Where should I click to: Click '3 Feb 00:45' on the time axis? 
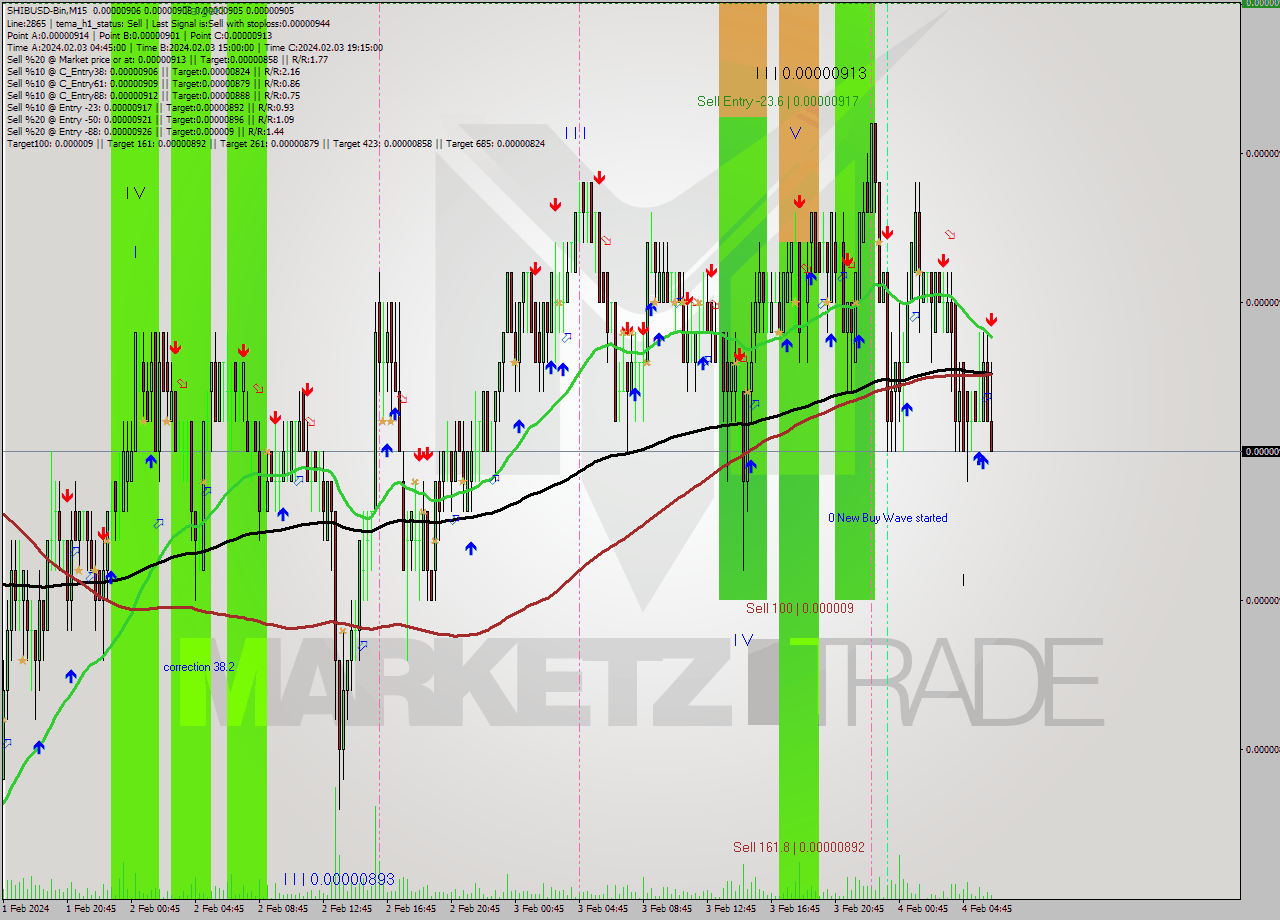tap(539, 909)
